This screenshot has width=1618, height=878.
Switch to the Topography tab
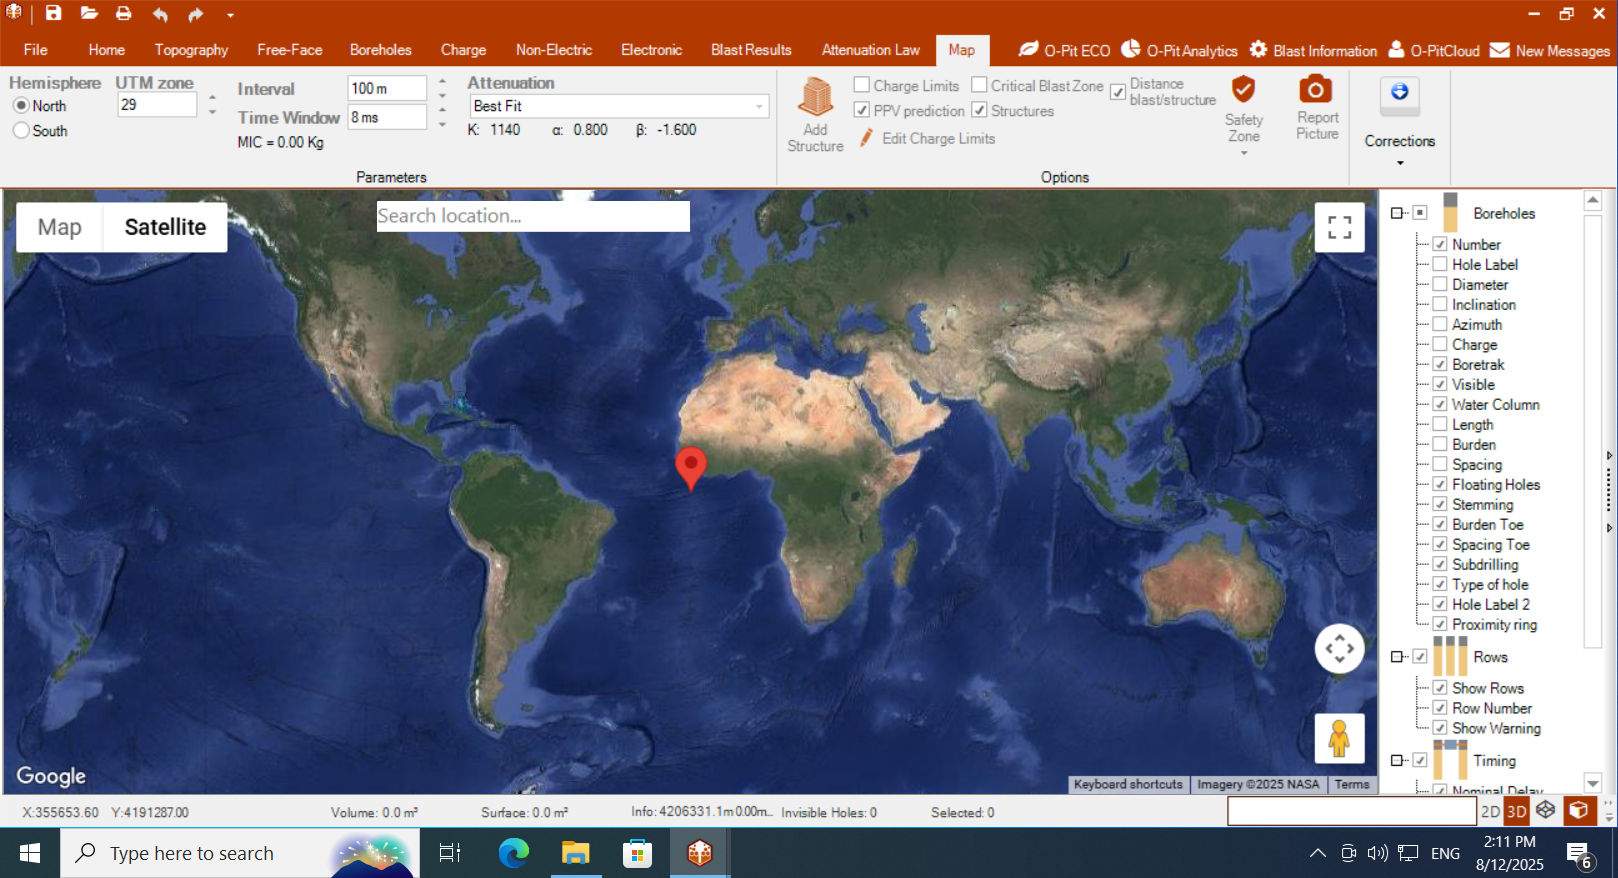(191, 50)
